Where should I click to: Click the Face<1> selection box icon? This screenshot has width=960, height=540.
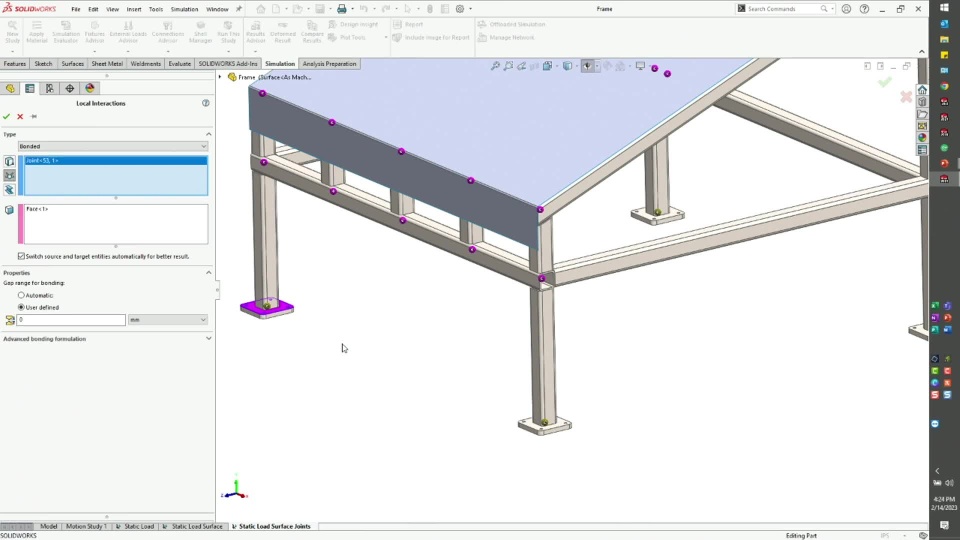[9, 210]
